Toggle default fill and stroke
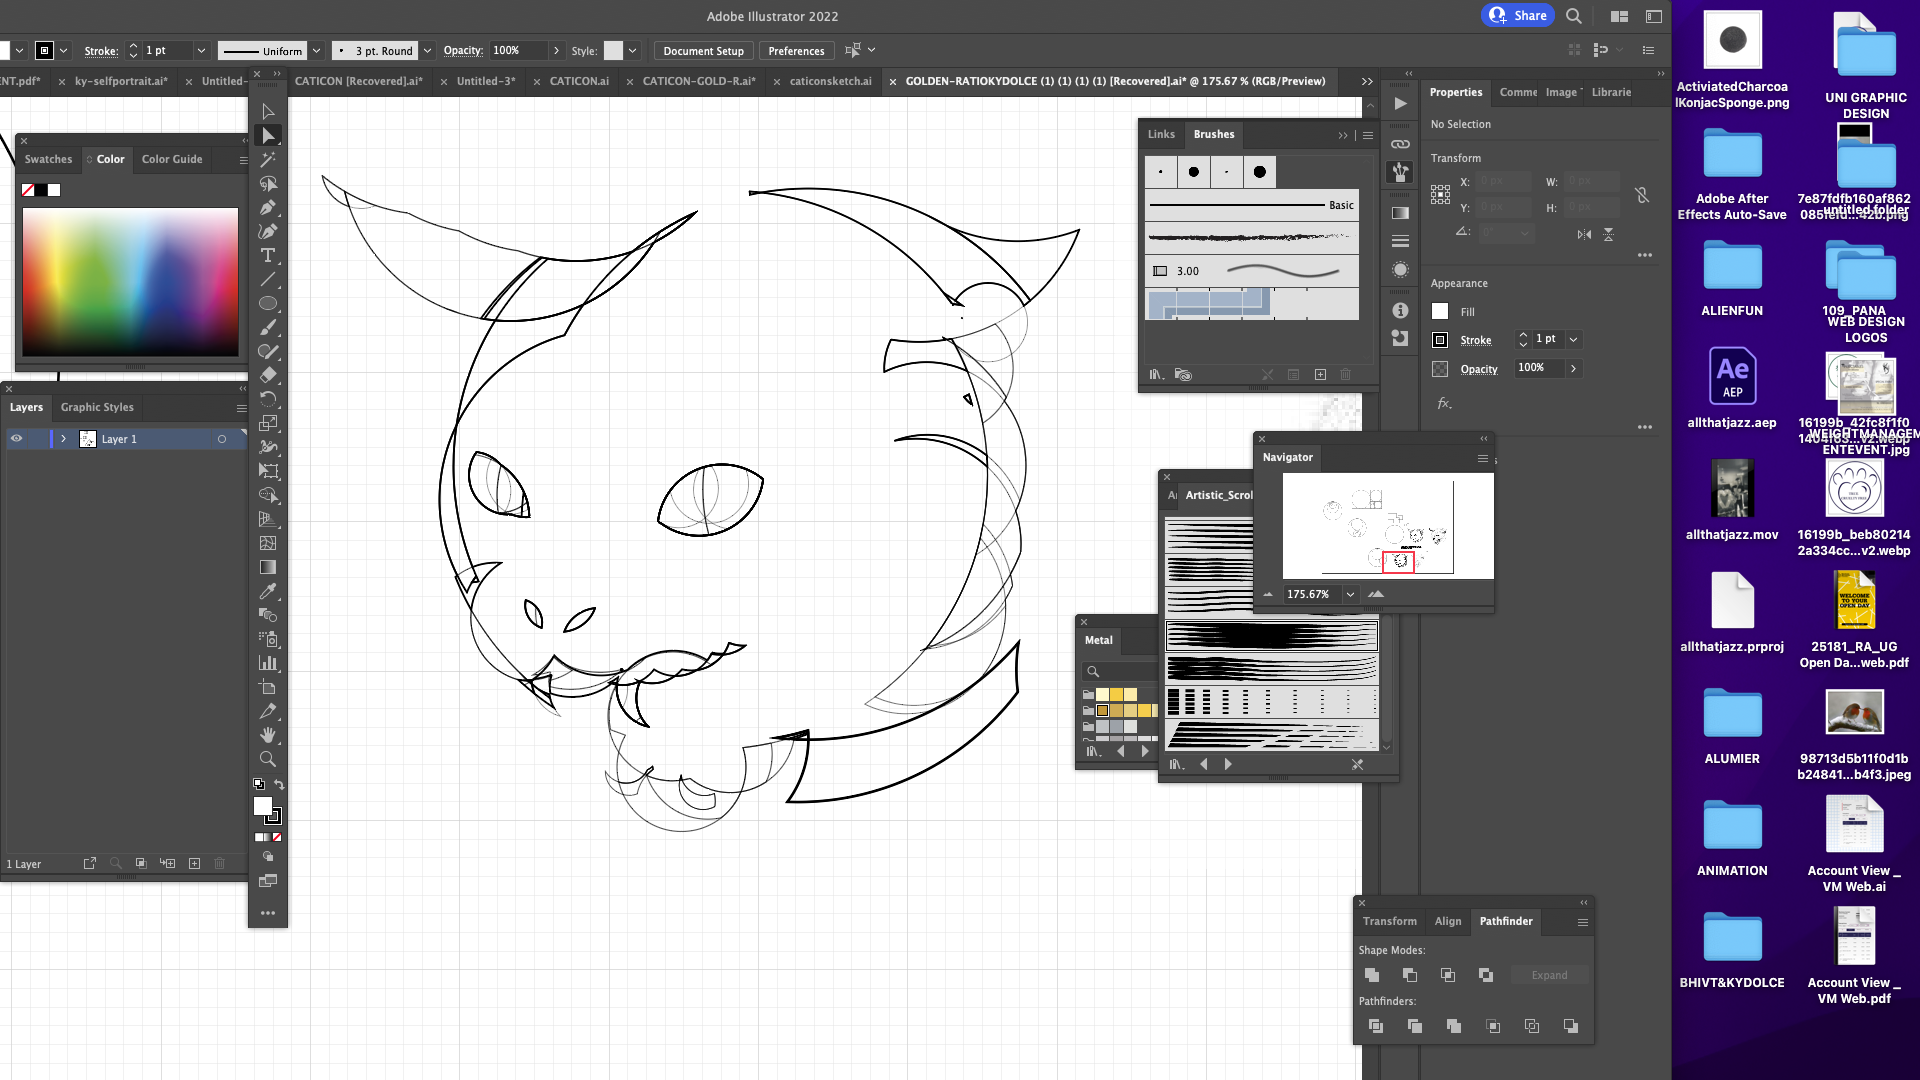Screen dimensions: 1920x1080 259,785
